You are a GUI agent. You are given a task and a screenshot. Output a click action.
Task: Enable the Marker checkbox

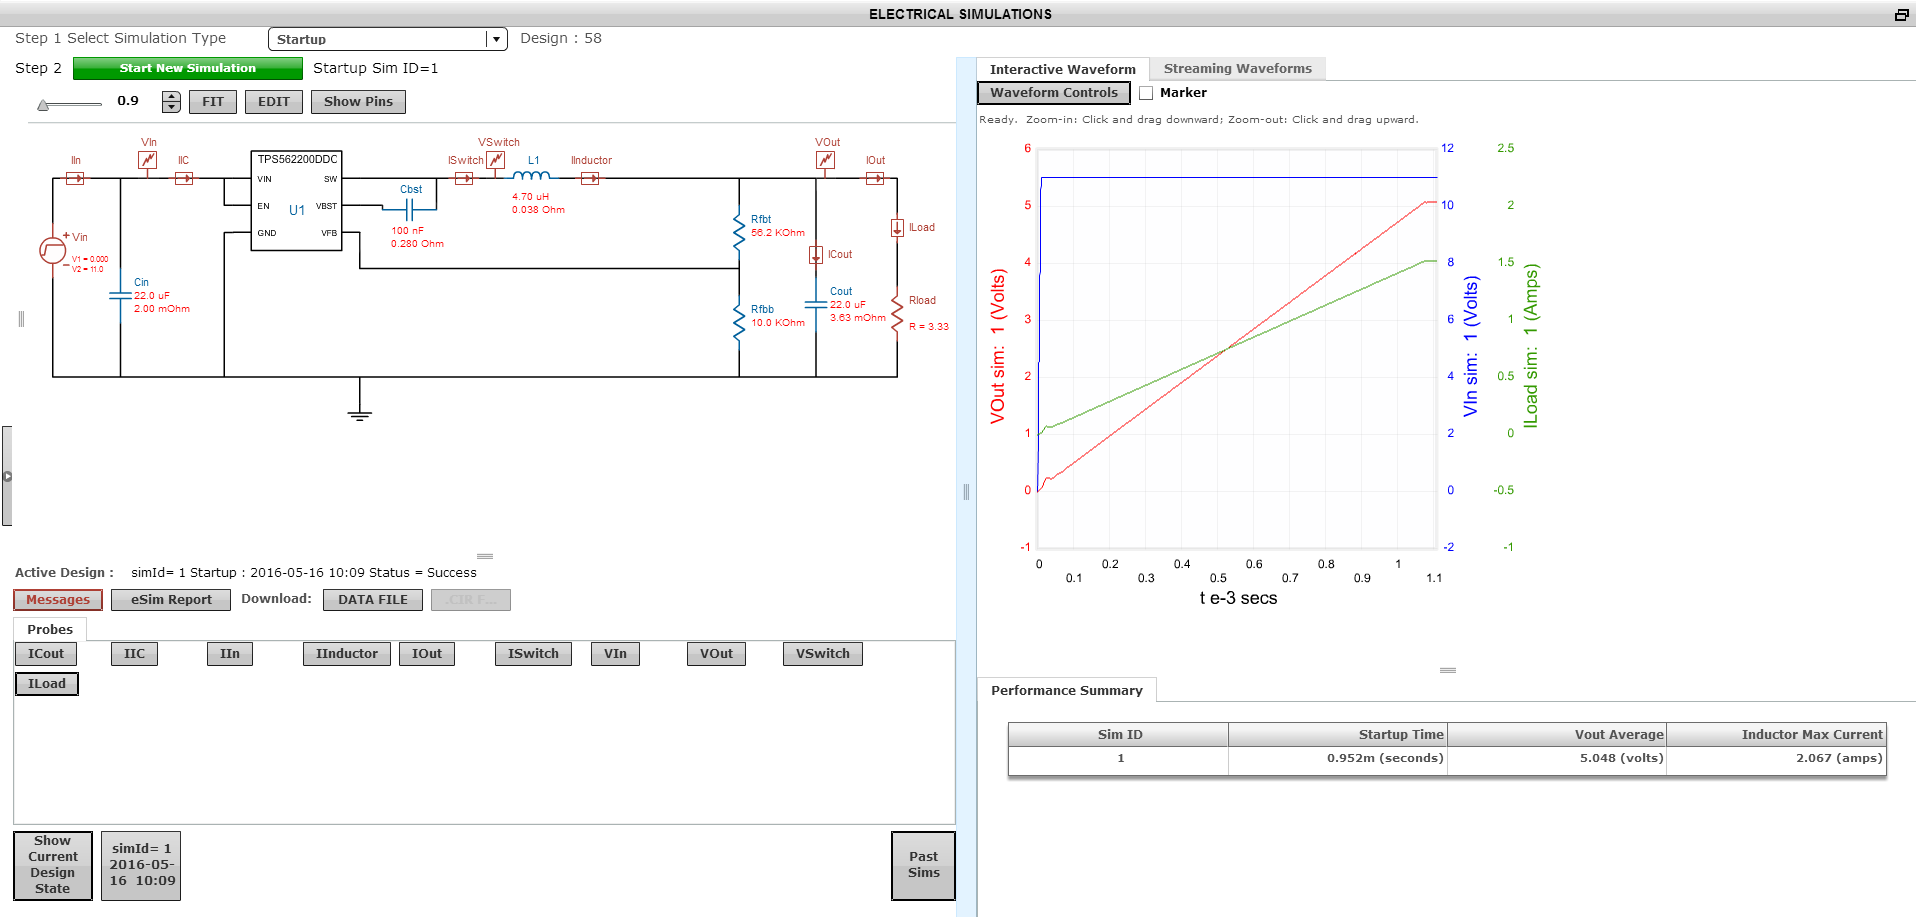pos(1146,93)
